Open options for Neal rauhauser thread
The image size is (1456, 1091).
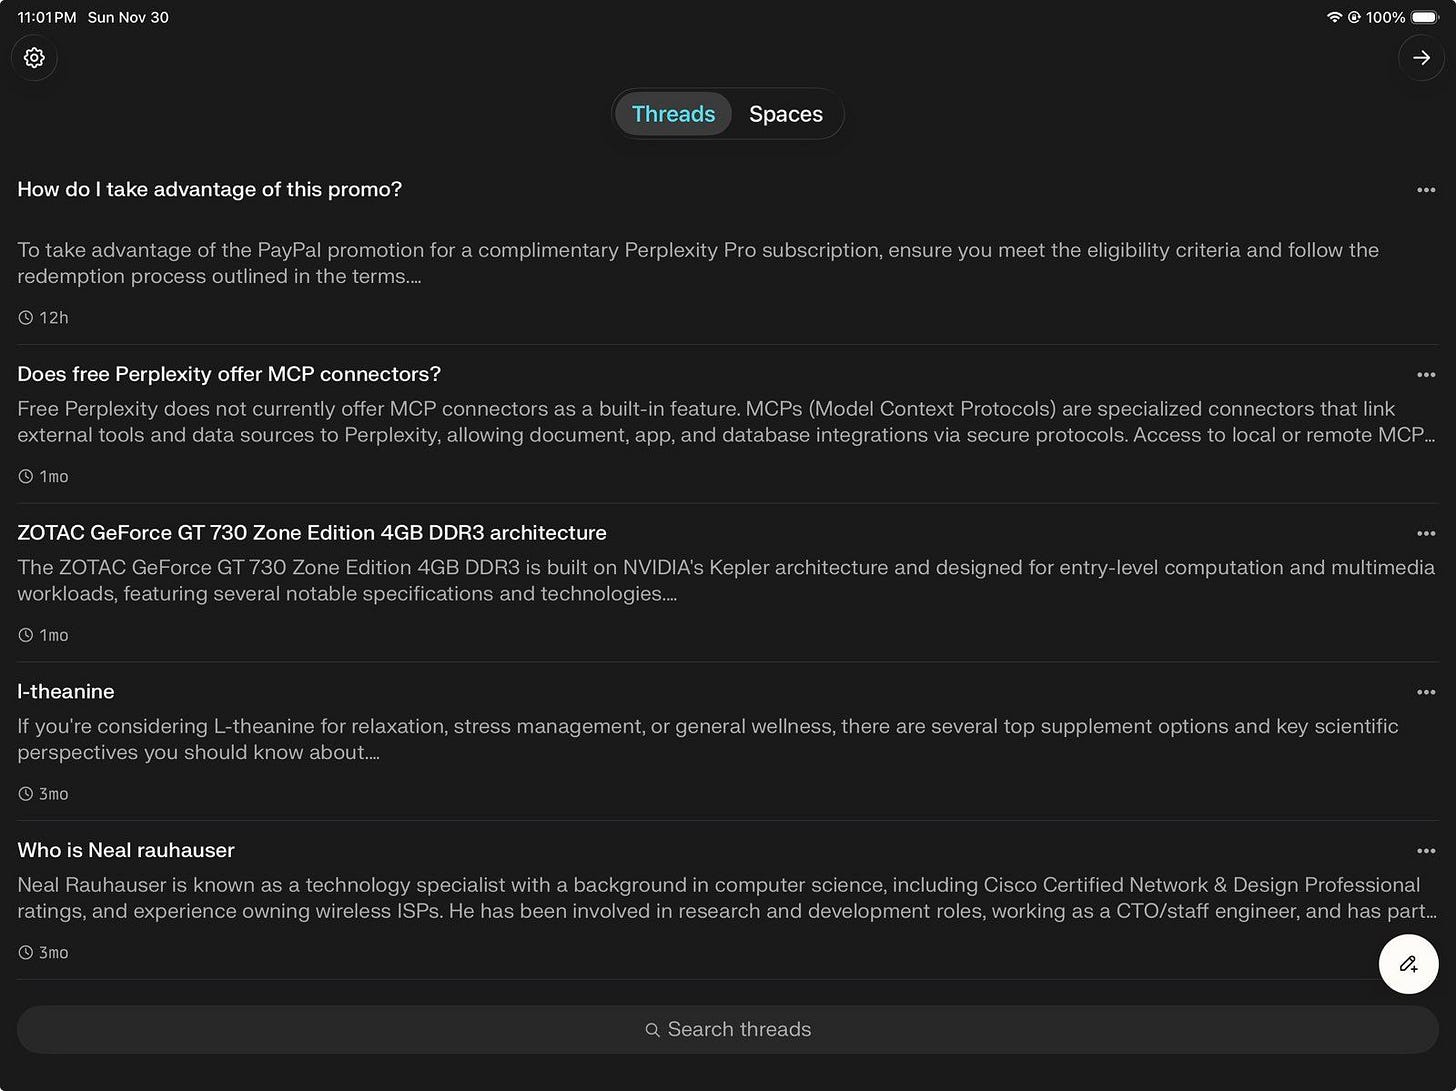(x=1426, y=851)
